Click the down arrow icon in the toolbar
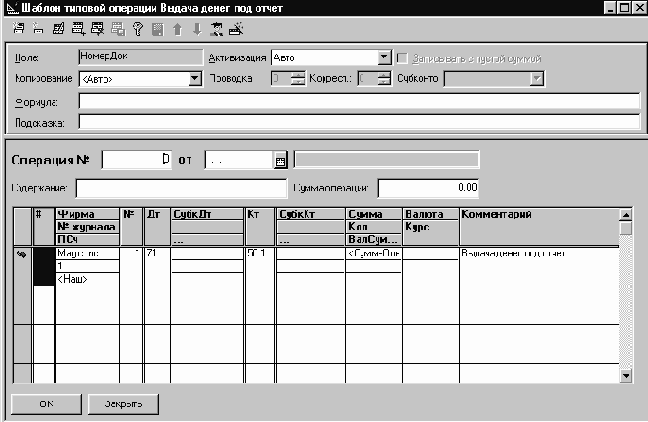The image size is (648, 422). click(x=195, y=29)
